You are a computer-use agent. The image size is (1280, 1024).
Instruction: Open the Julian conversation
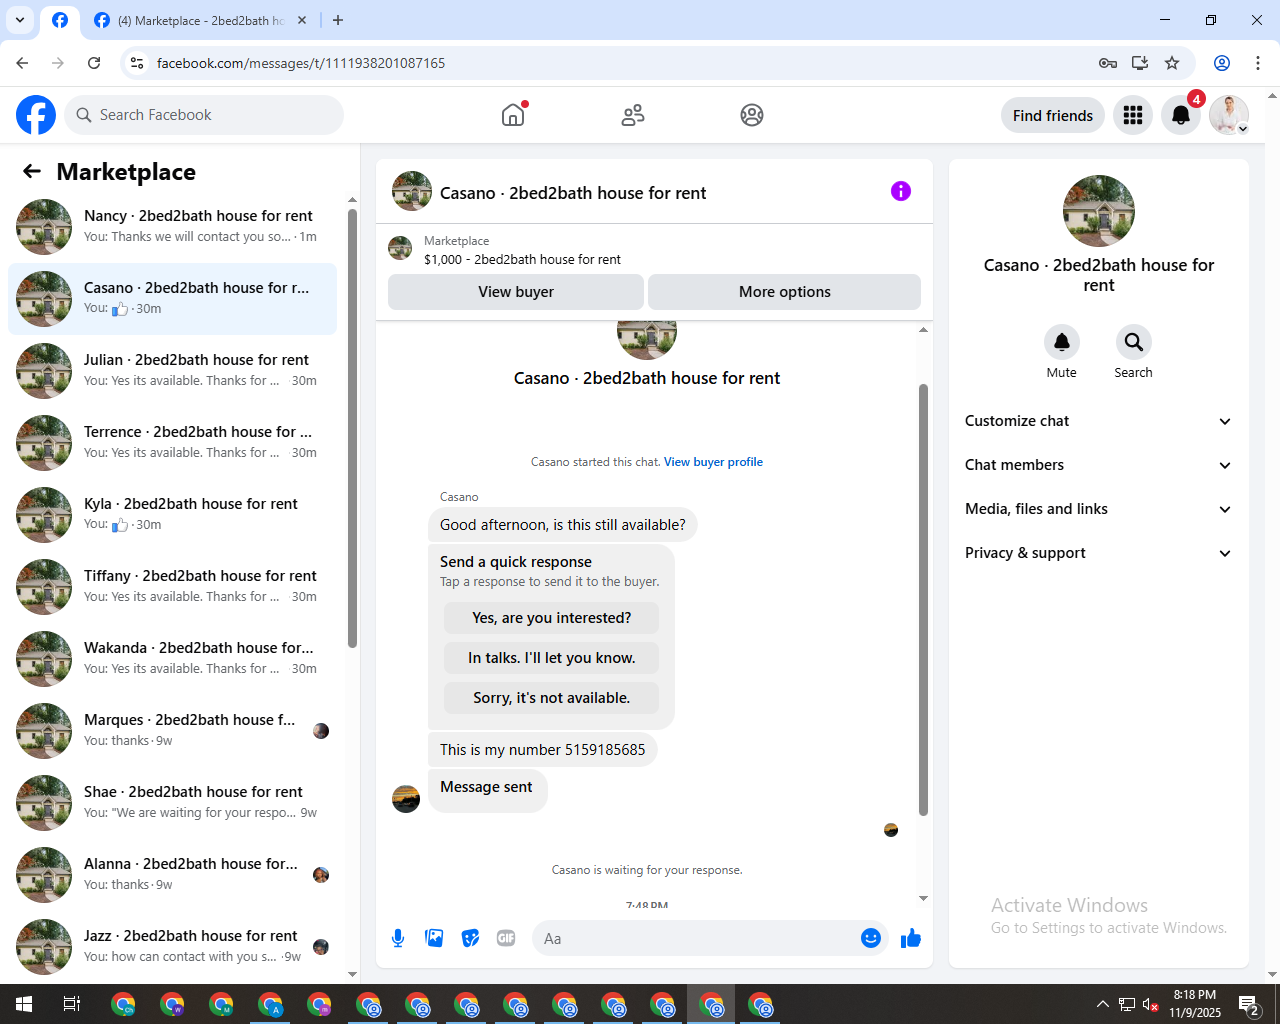coord(172,371)
